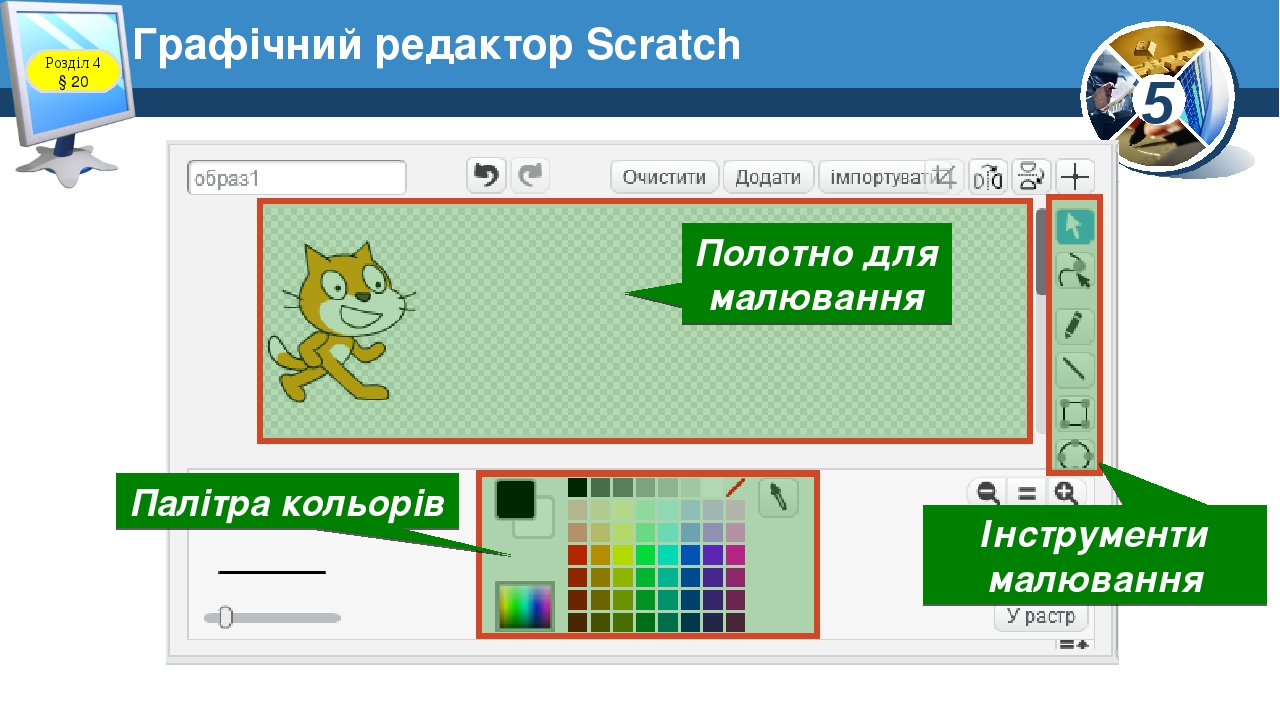
Task: Pick the bright green palette swatch
Action: point(645,554)
